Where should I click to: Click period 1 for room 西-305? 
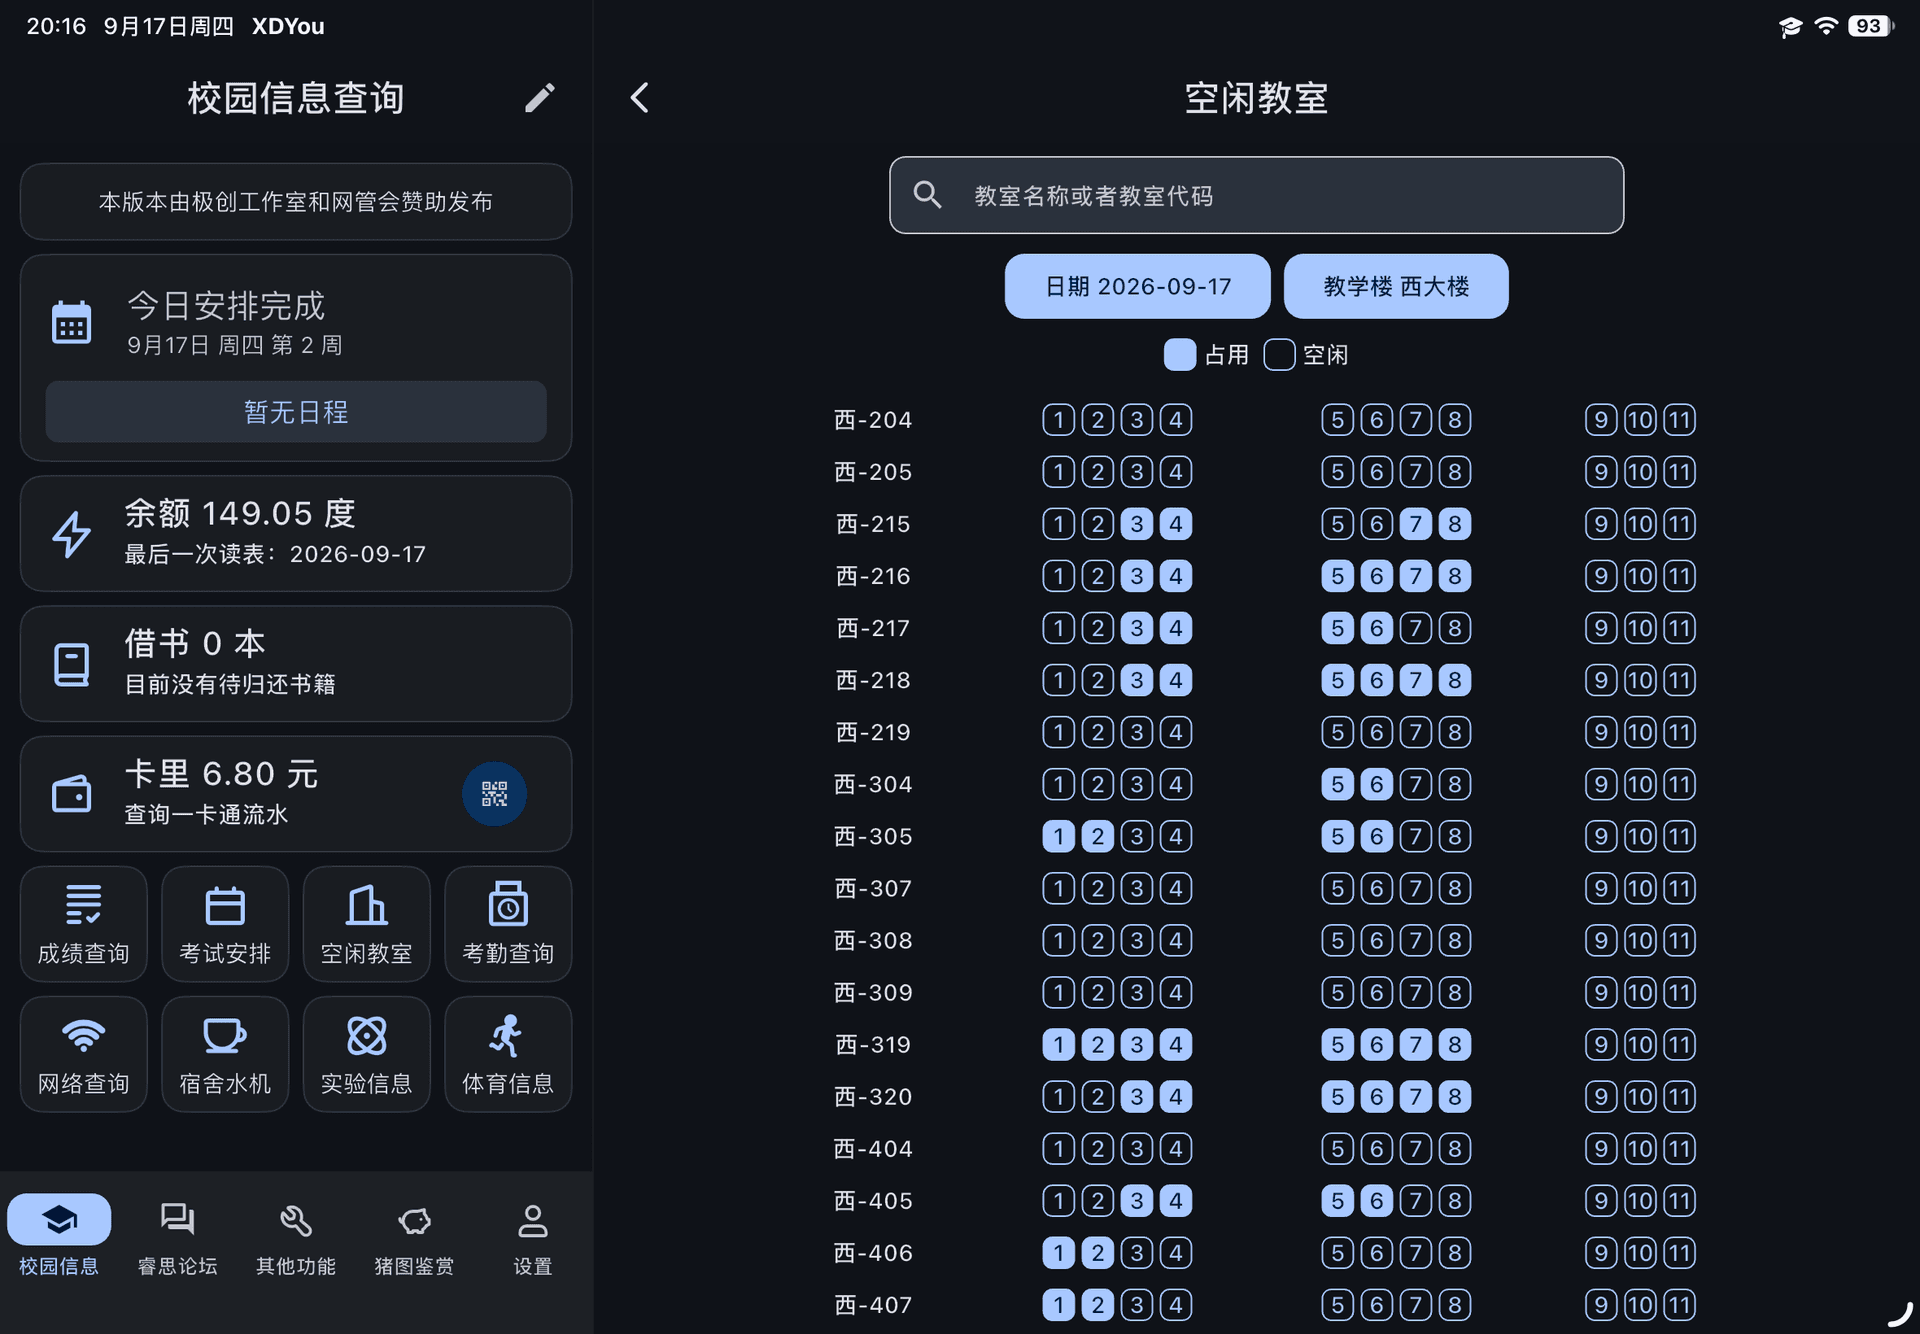point(1059,836)
